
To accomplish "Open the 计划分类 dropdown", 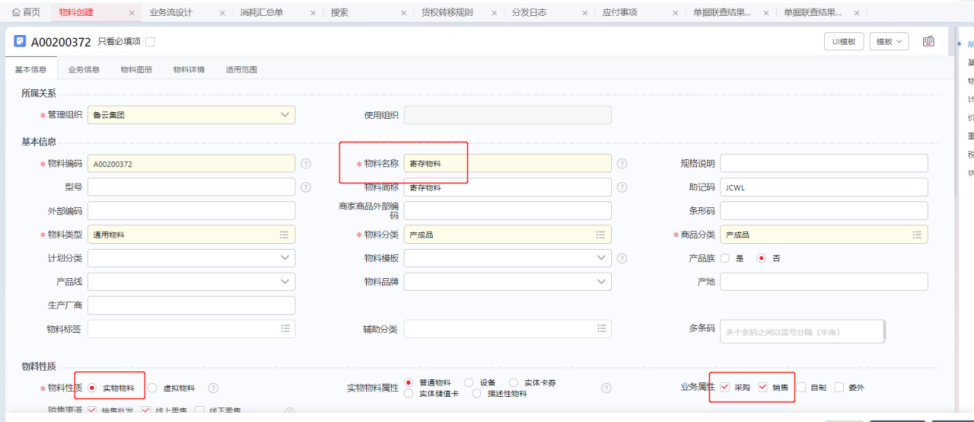I will coord(285,258).
